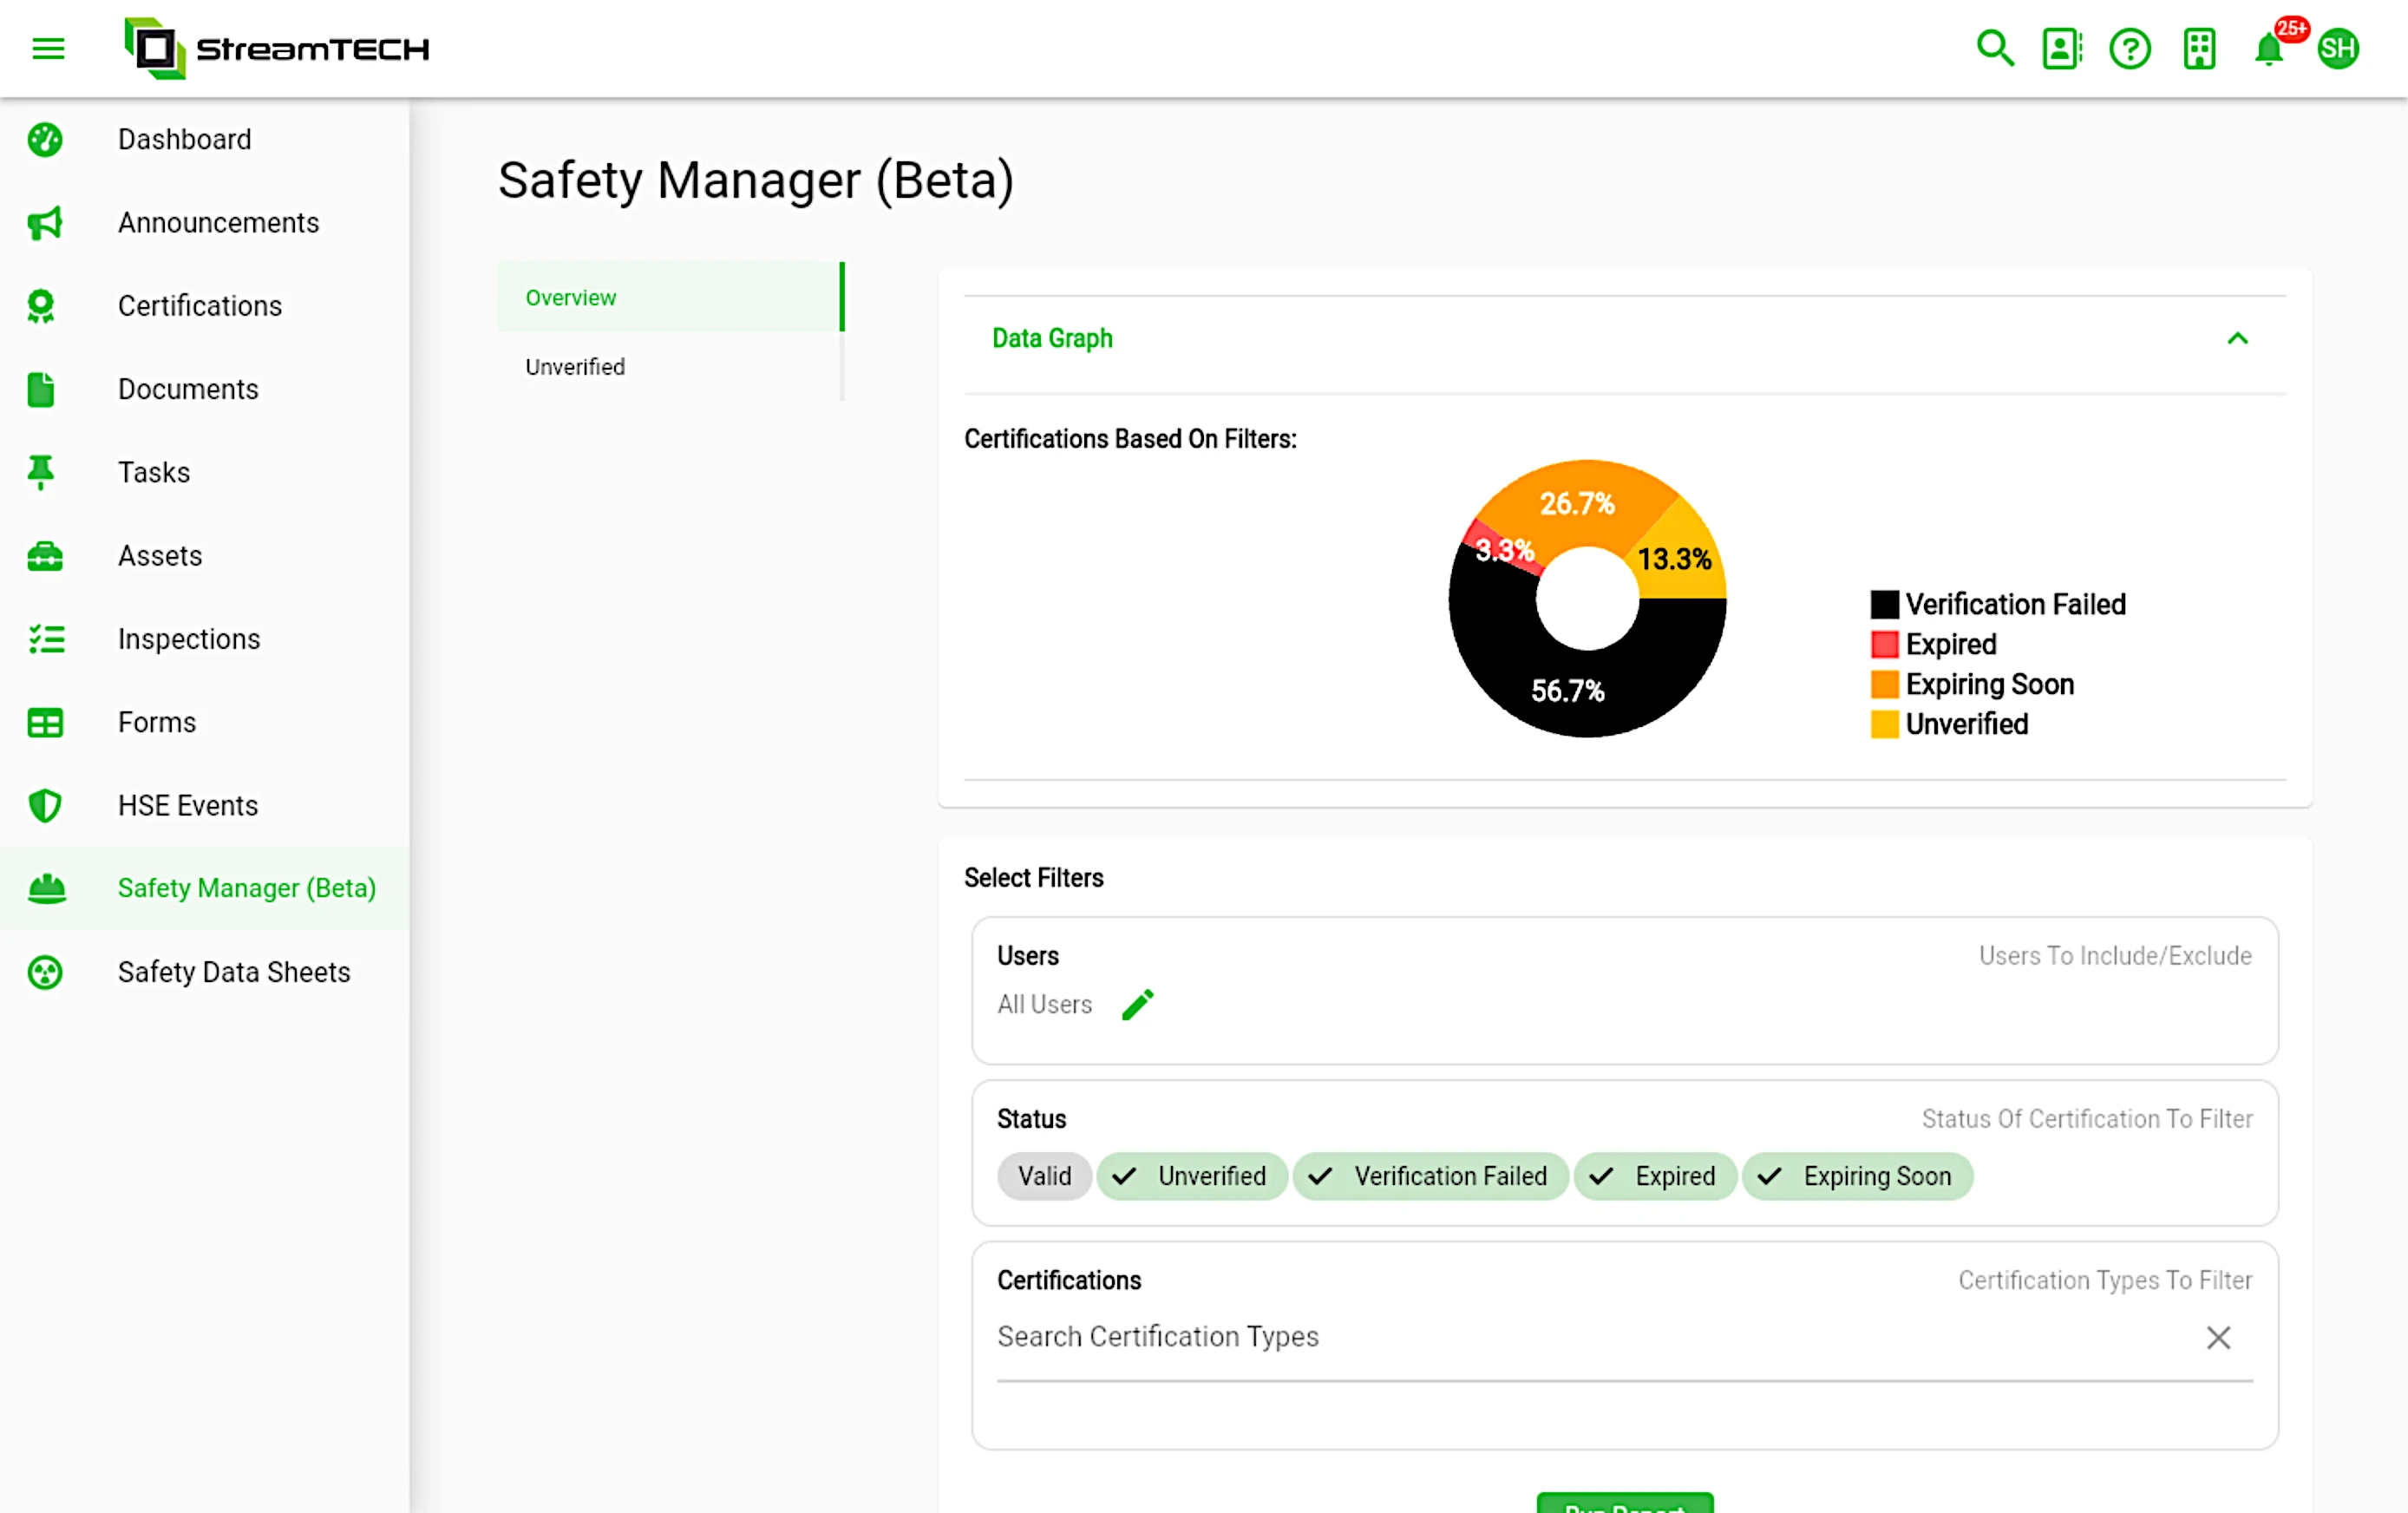Screen dimensions: 2408x1513
Task: Open Safety Data Sheets in sidebar
Action: click(x=205, y=972)
